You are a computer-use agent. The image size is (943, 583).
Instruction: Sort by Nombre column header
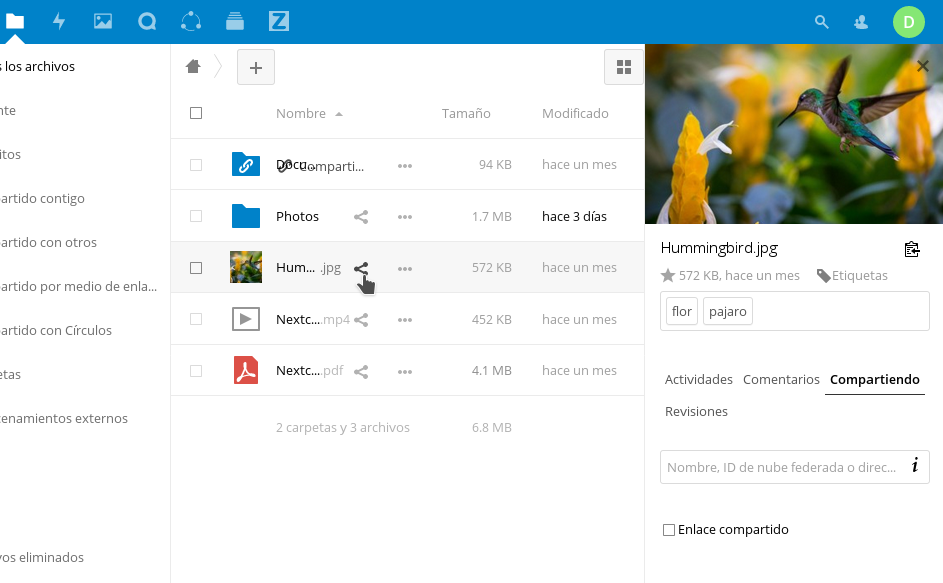[x=301, y=114]
